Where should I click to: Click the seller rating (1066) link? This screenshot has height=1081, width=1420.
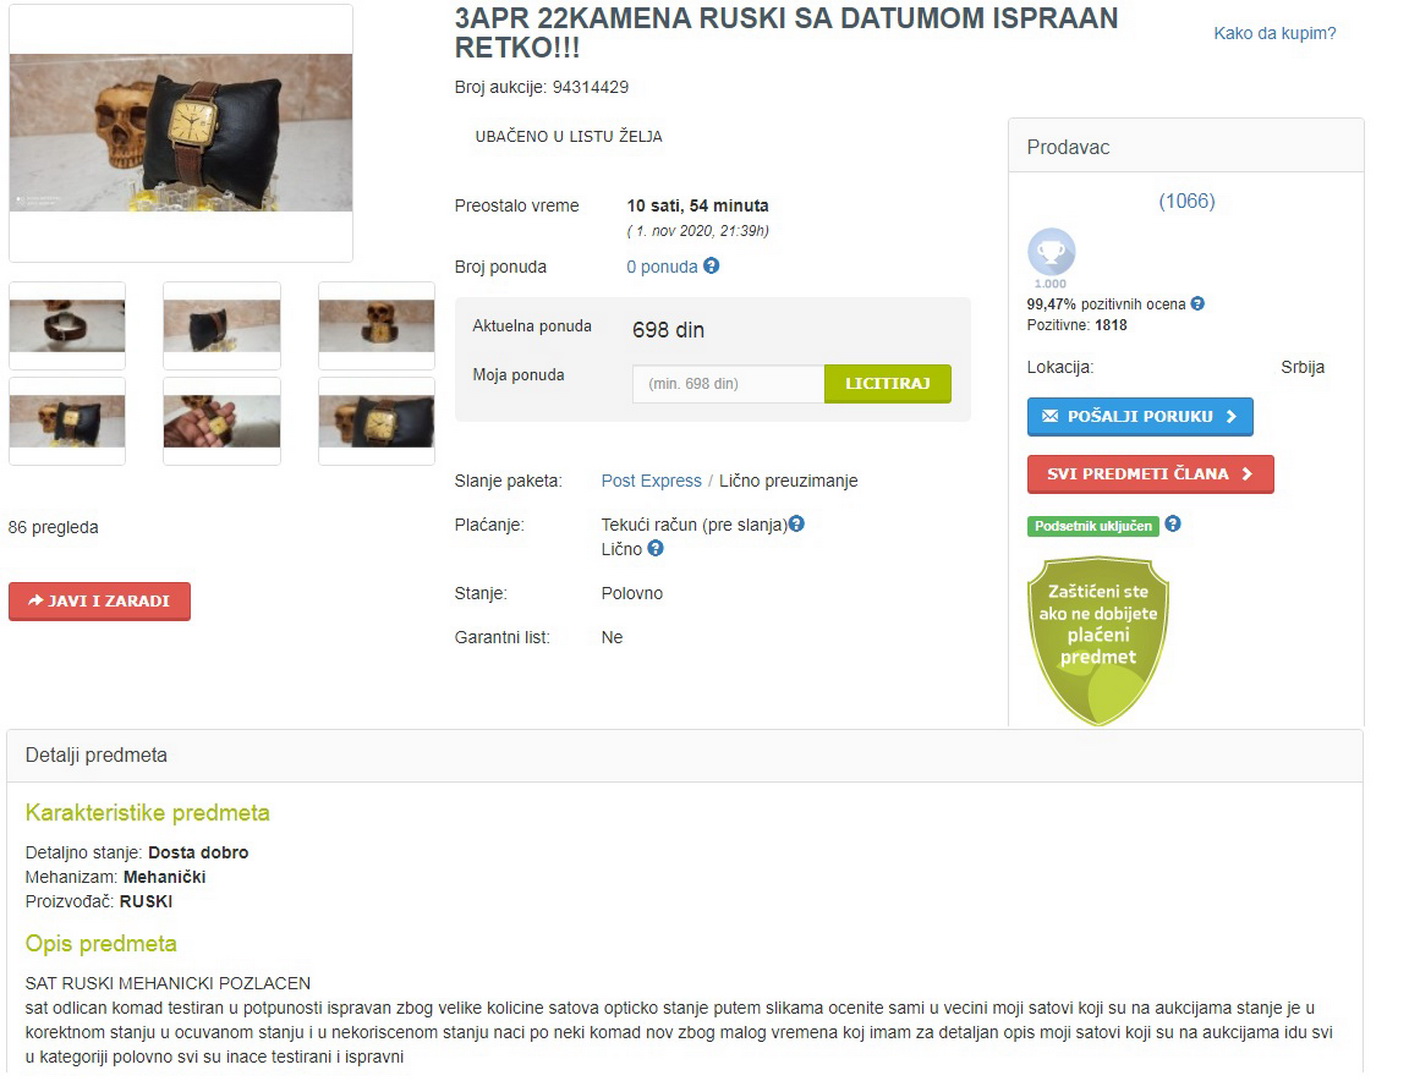(1186, 201)
